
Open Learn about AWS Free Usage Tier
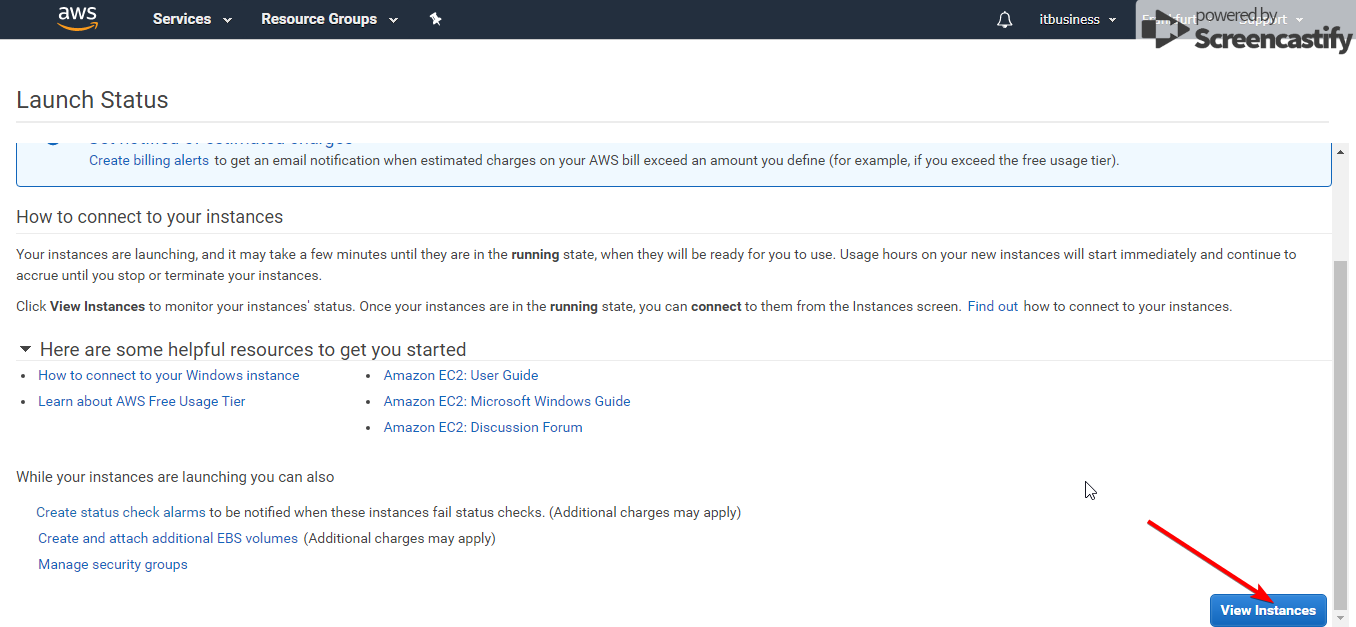pyautogui.click(x=141, y=401)
